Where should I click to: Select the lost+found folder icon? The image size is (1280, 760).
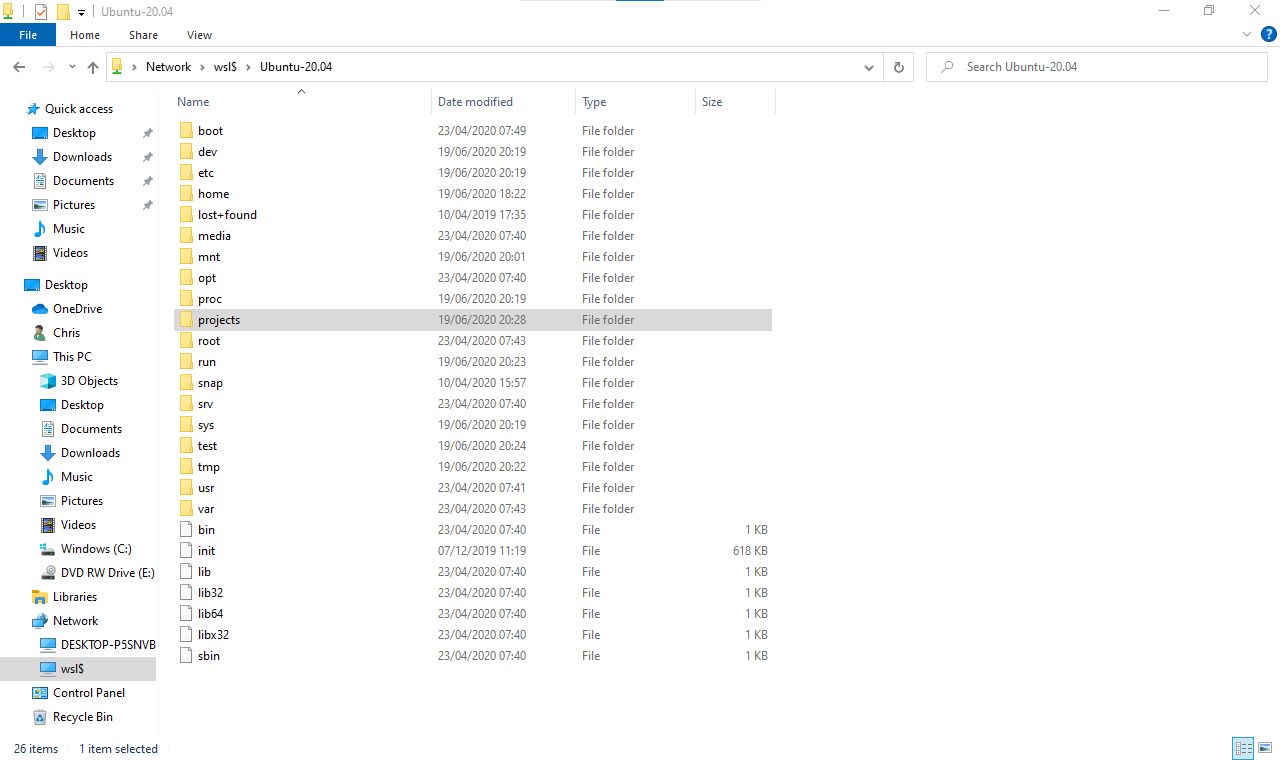(x=186, y=215)
